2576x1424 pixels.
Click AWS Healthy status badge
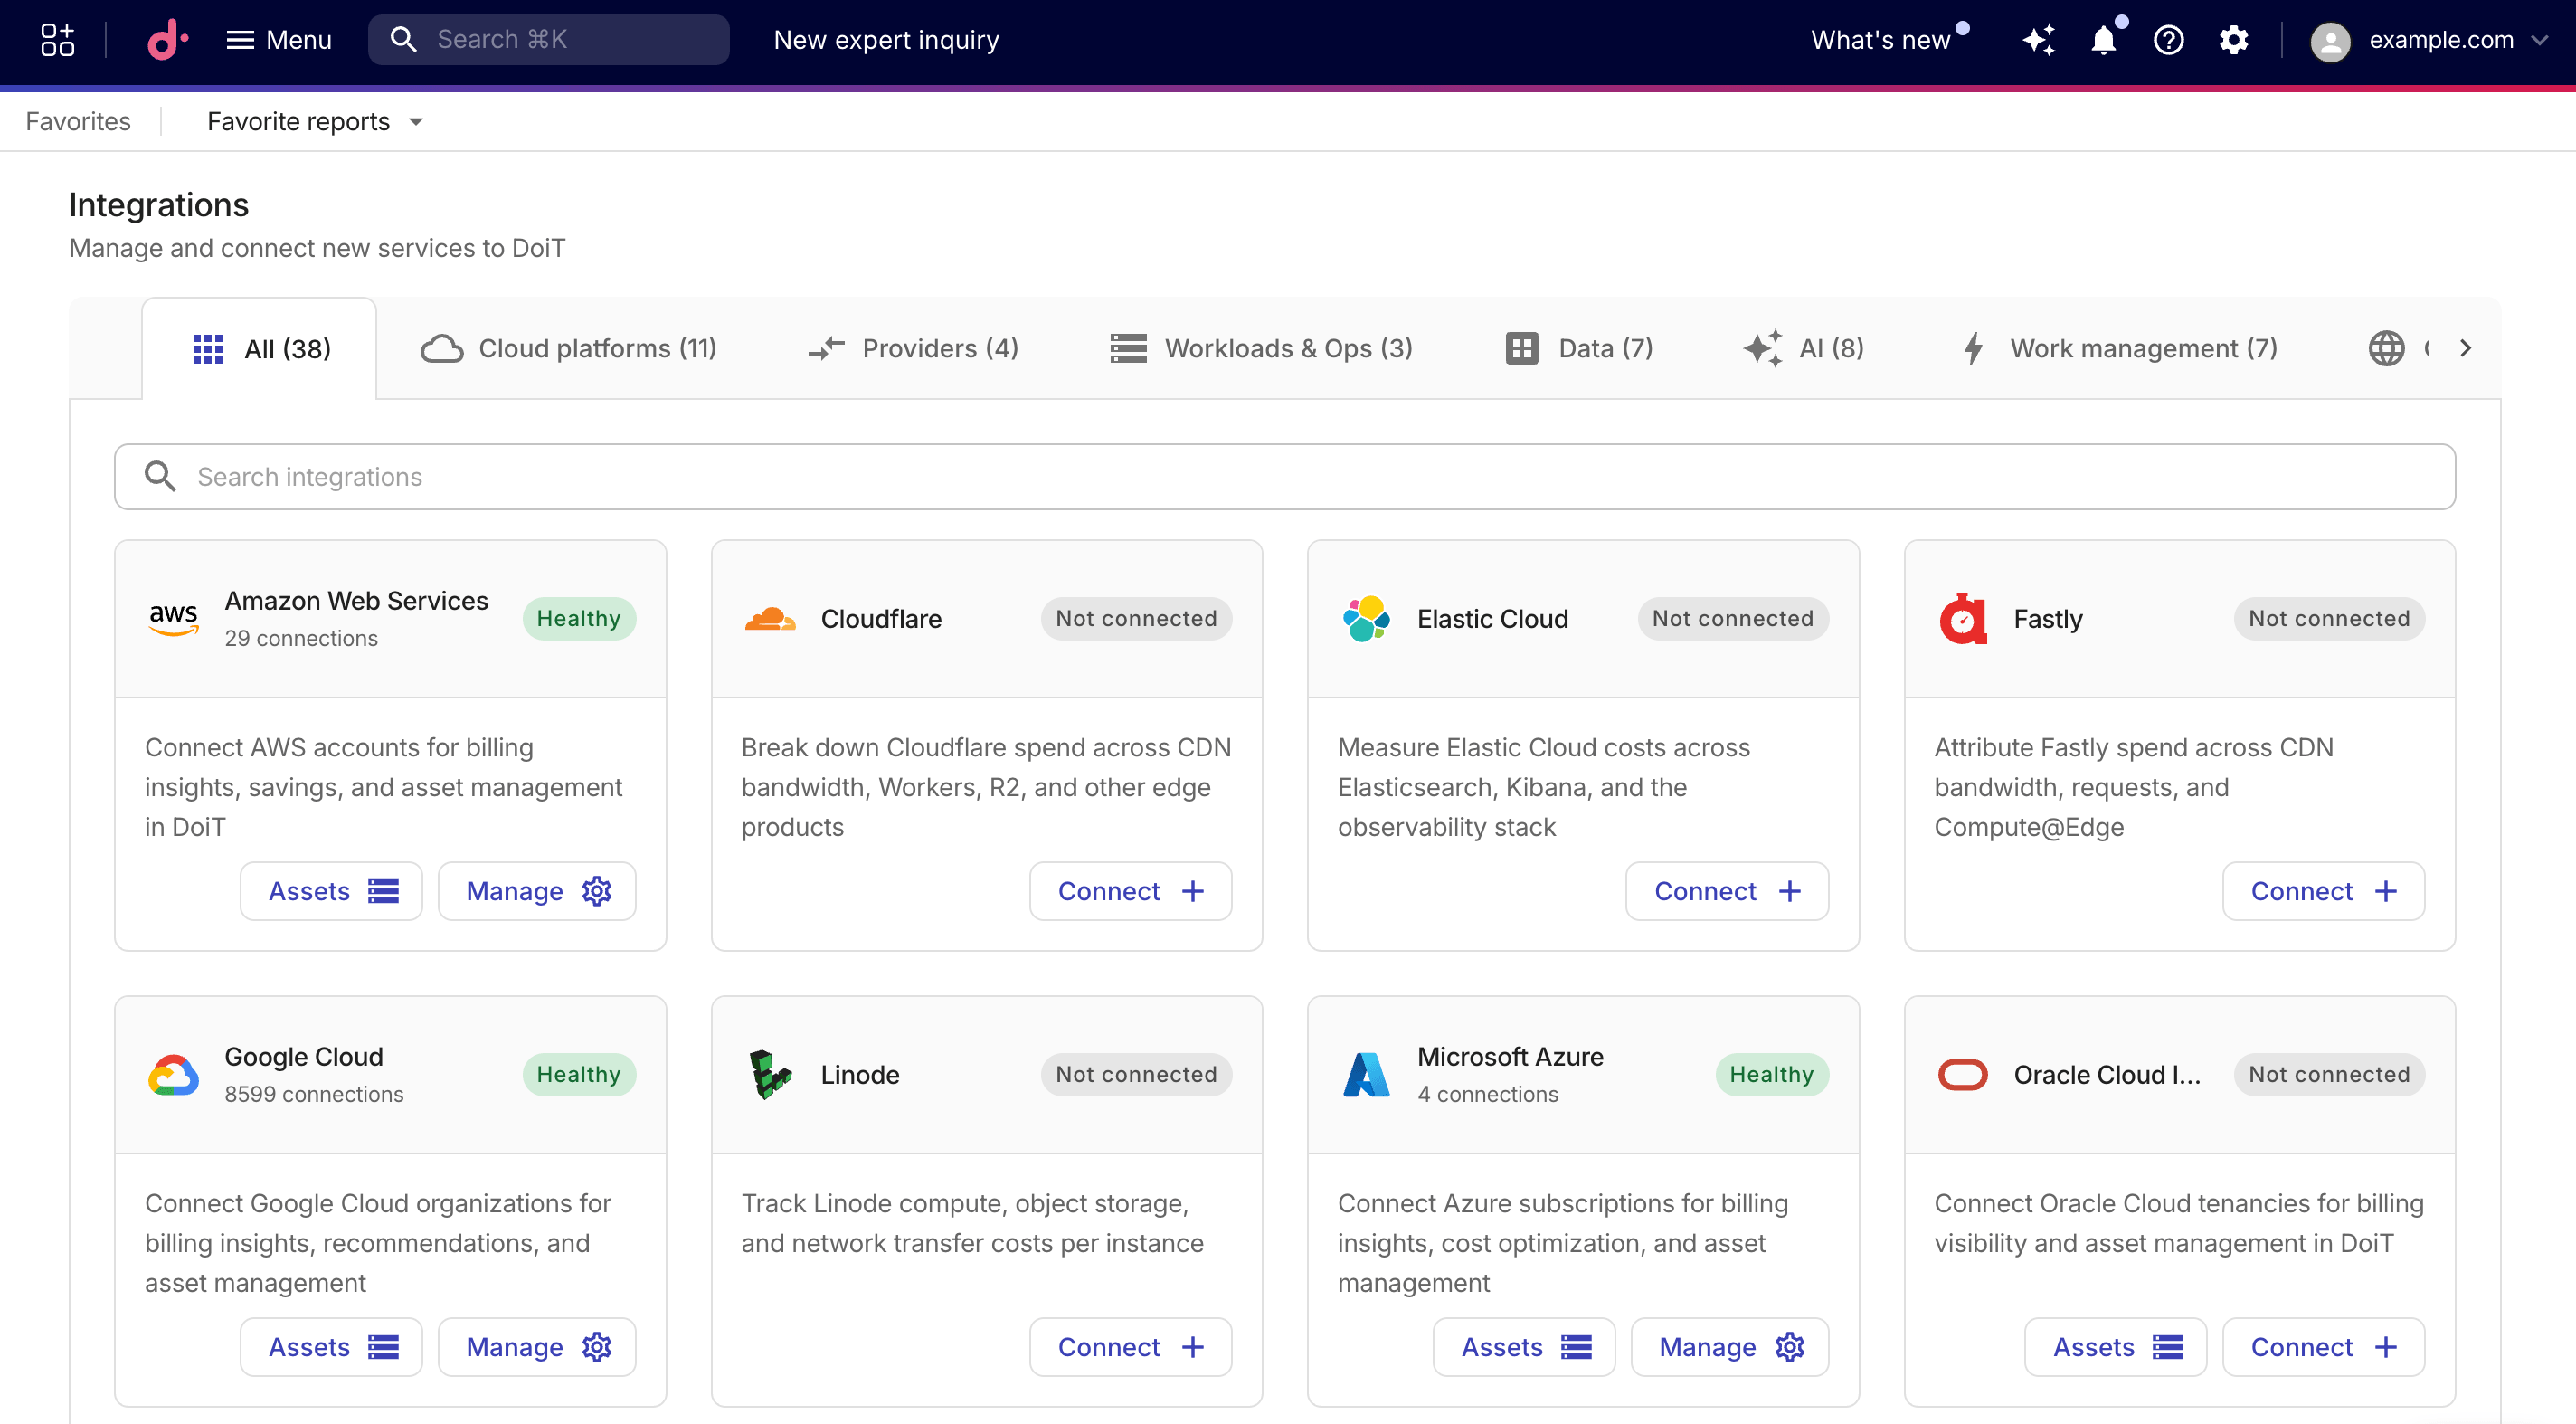click(579, 619)
